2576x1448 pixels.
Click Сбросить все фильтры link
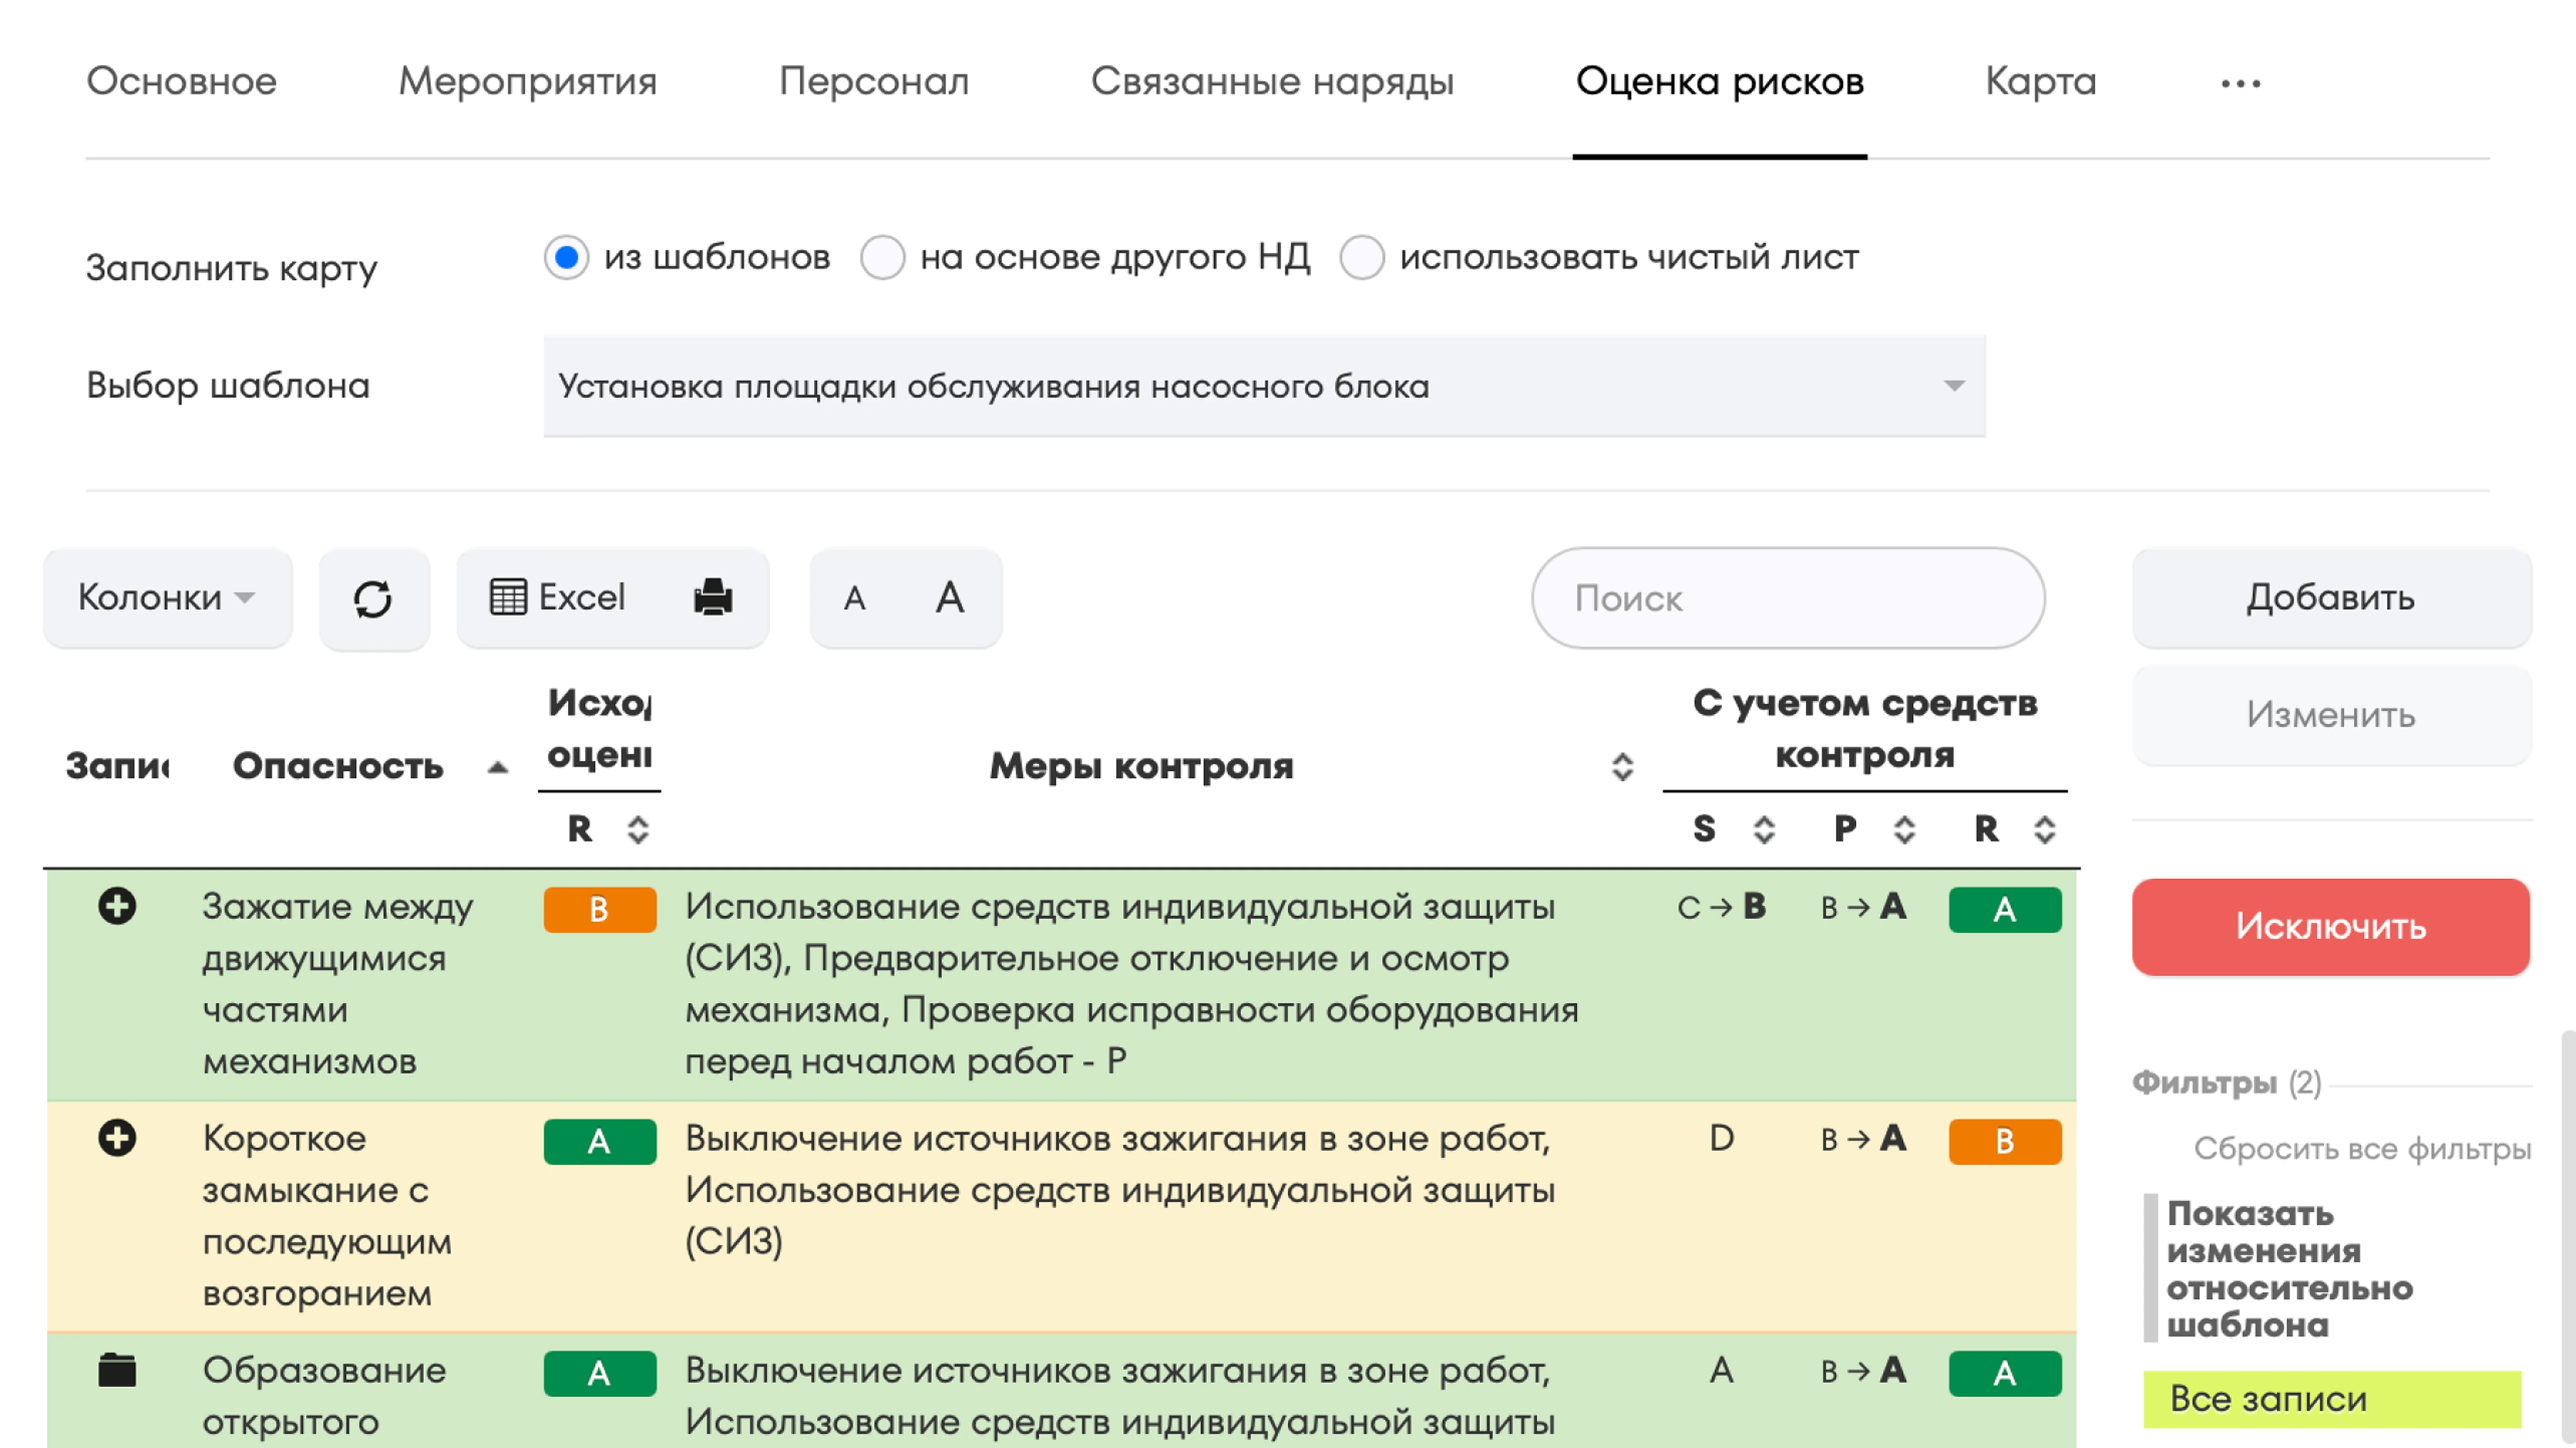pos(2362,1149)
